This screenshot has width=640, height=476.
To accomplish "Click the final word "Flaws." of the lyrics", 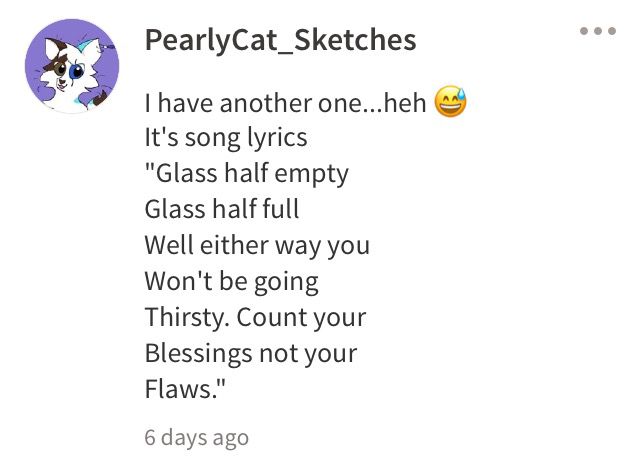I will pyautogui.click(x=184, y=389).
